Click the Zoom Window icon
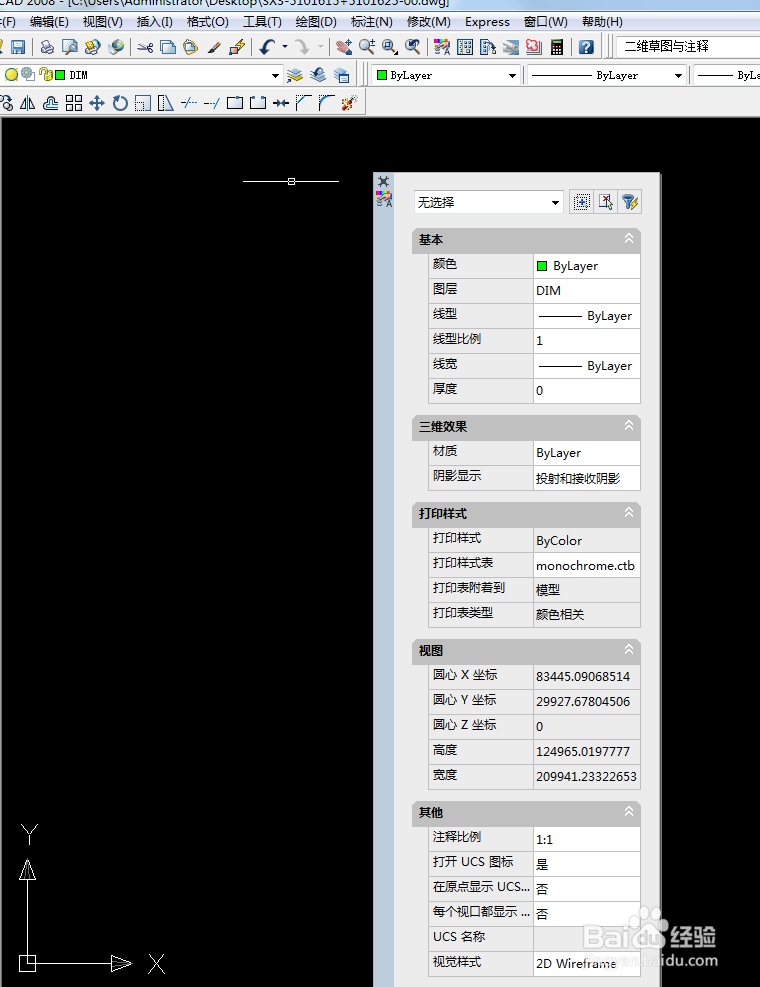The width and height of the screenshot is (760, 987). tap(389, 47)
